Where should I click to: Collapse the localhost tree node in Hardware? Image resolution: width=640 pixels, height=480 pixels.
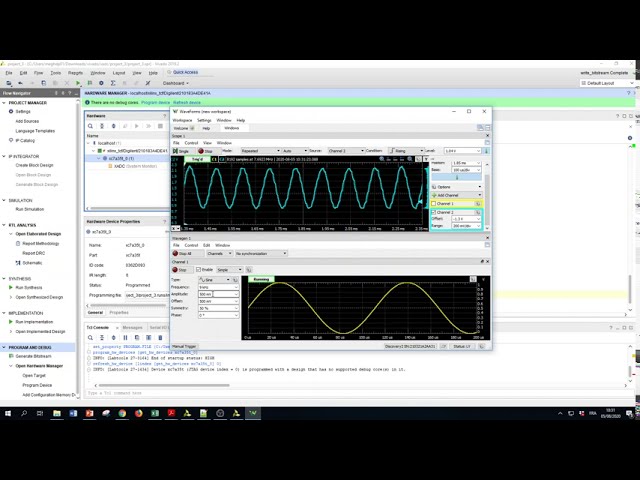click(x=89, y=143)
